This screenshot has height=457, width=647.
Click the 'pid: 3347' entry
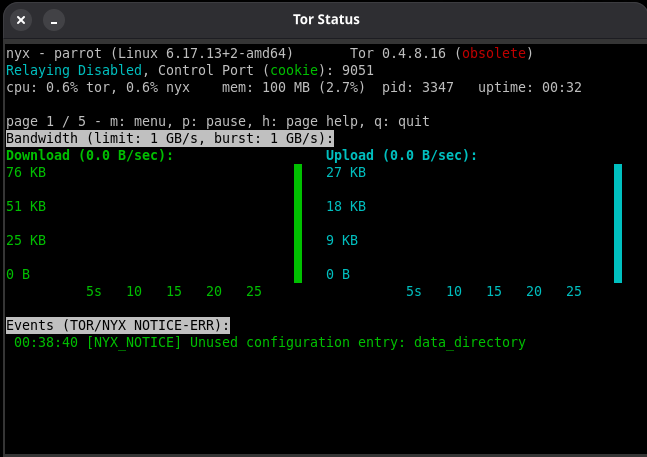pos(418,87)
